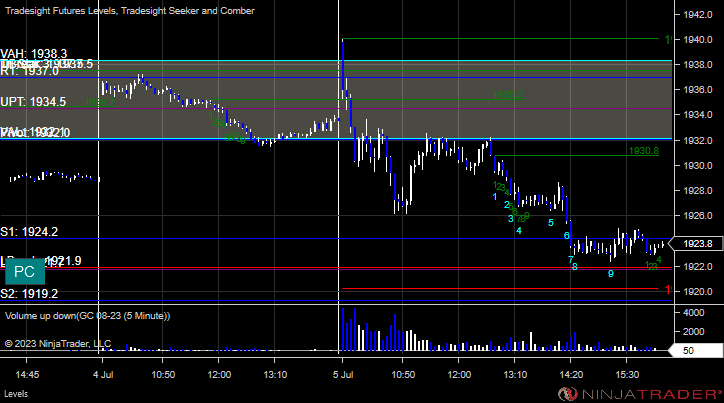Click the 1928.0 price axis label
Image resolution: width=724 pixels, height=403 pixels.
[698, 190]
